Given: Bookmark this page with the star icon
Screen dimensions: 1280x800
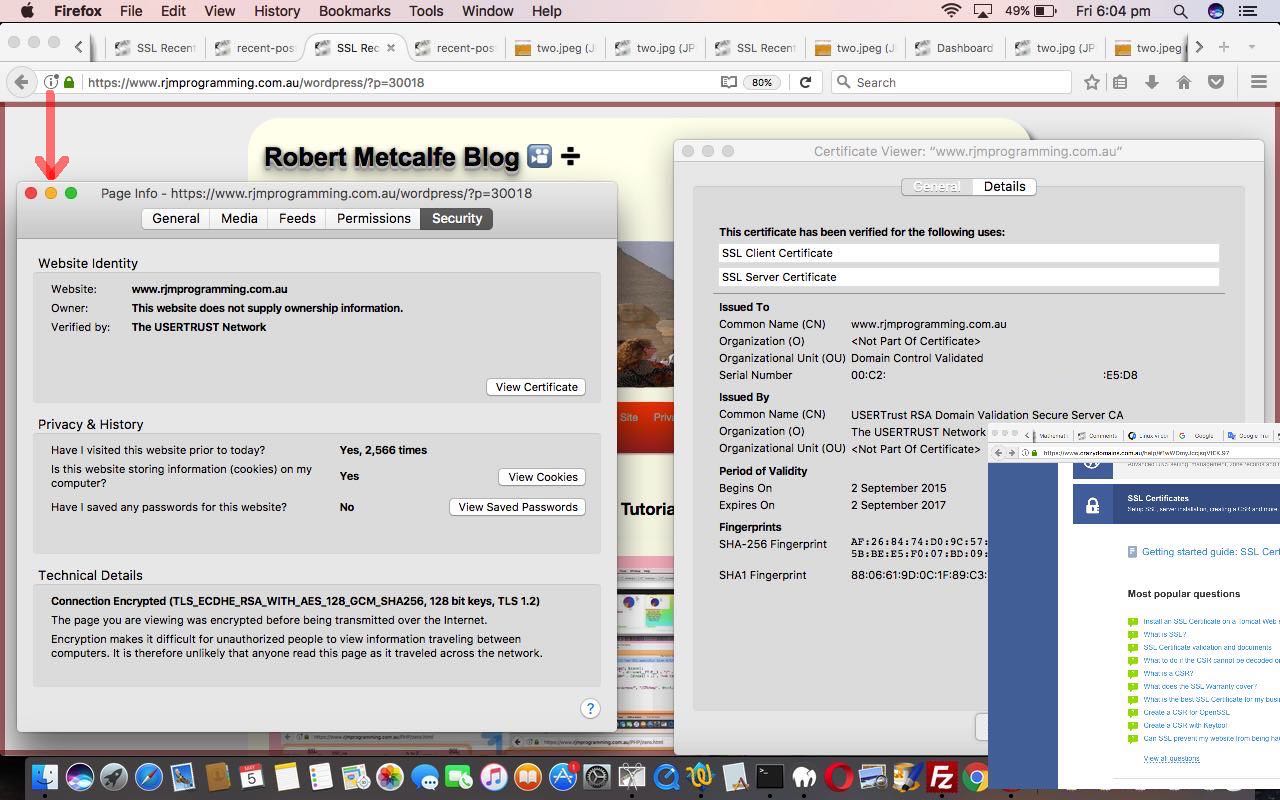Looking at the screenshot, I should click(1092, 82).
